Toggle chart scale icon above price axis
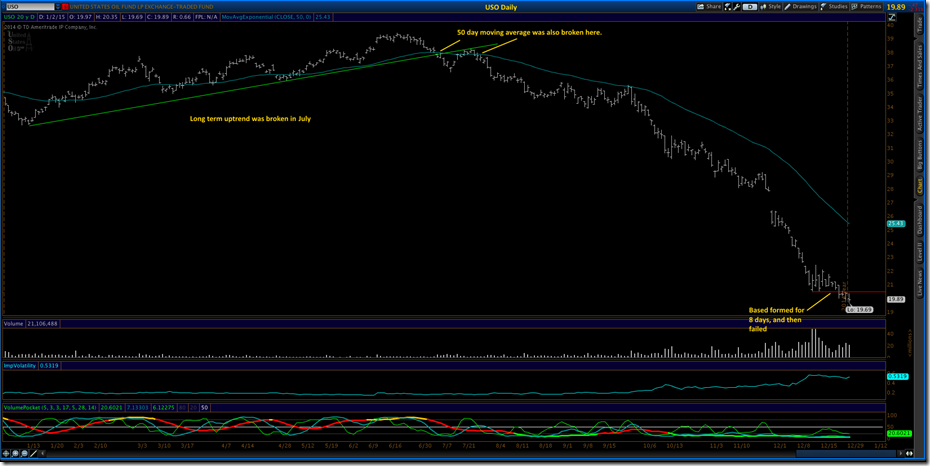This screenshot has width=930, height=466. (892, 17)
